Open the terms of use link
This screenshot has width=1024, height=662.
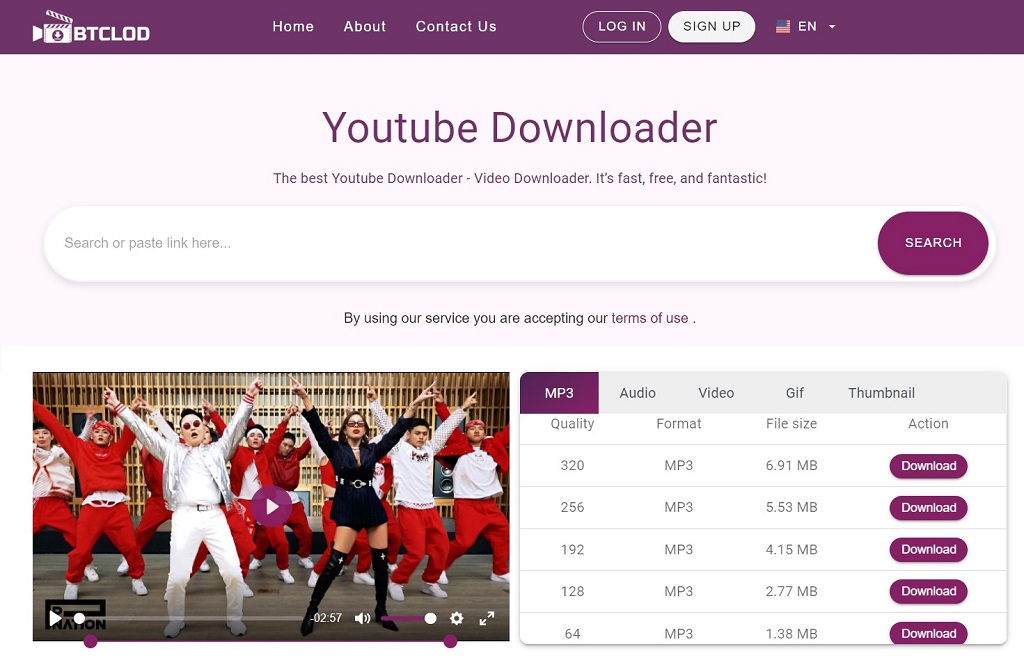coord(650,319)
